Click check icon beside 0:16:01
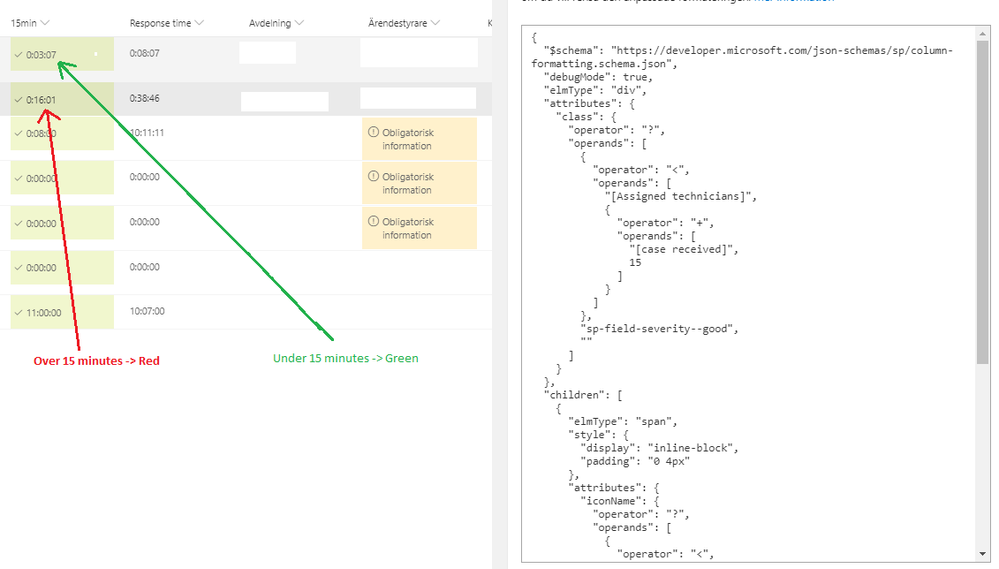This screenshot has height=569, width=999. [18, 100]
